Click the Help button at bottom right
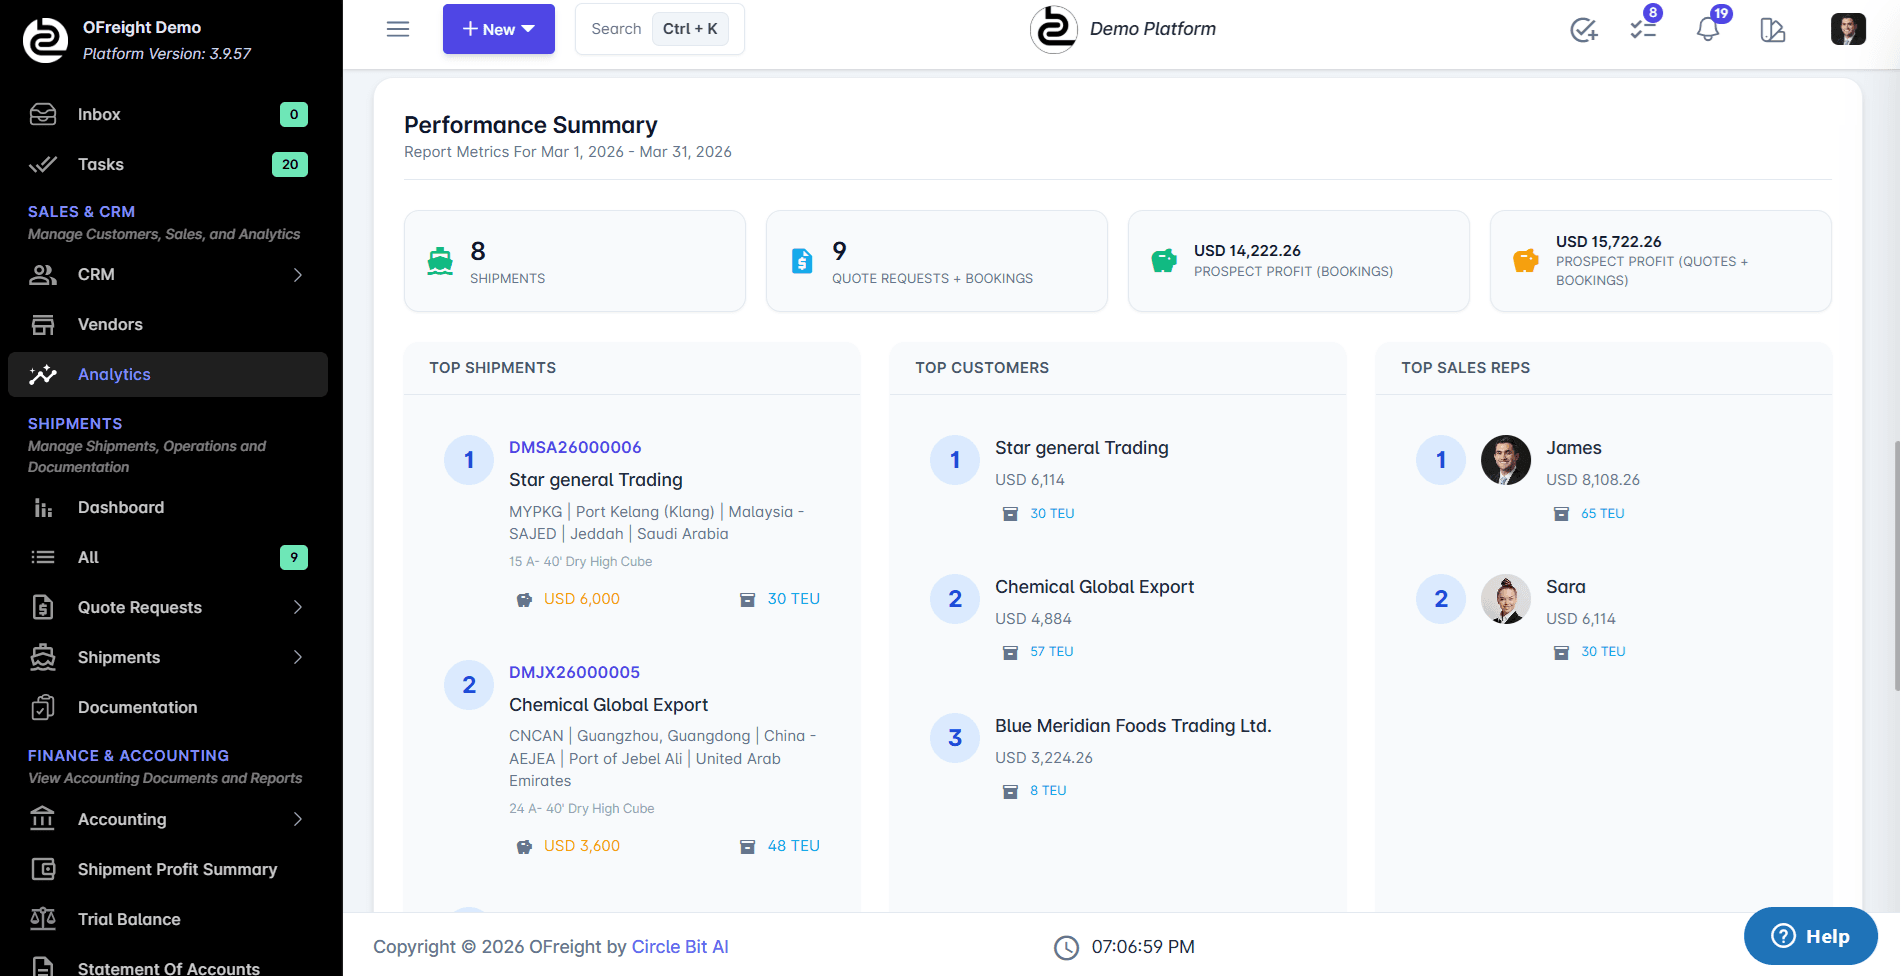1903x980 pixels. [x=1810, y=936]
